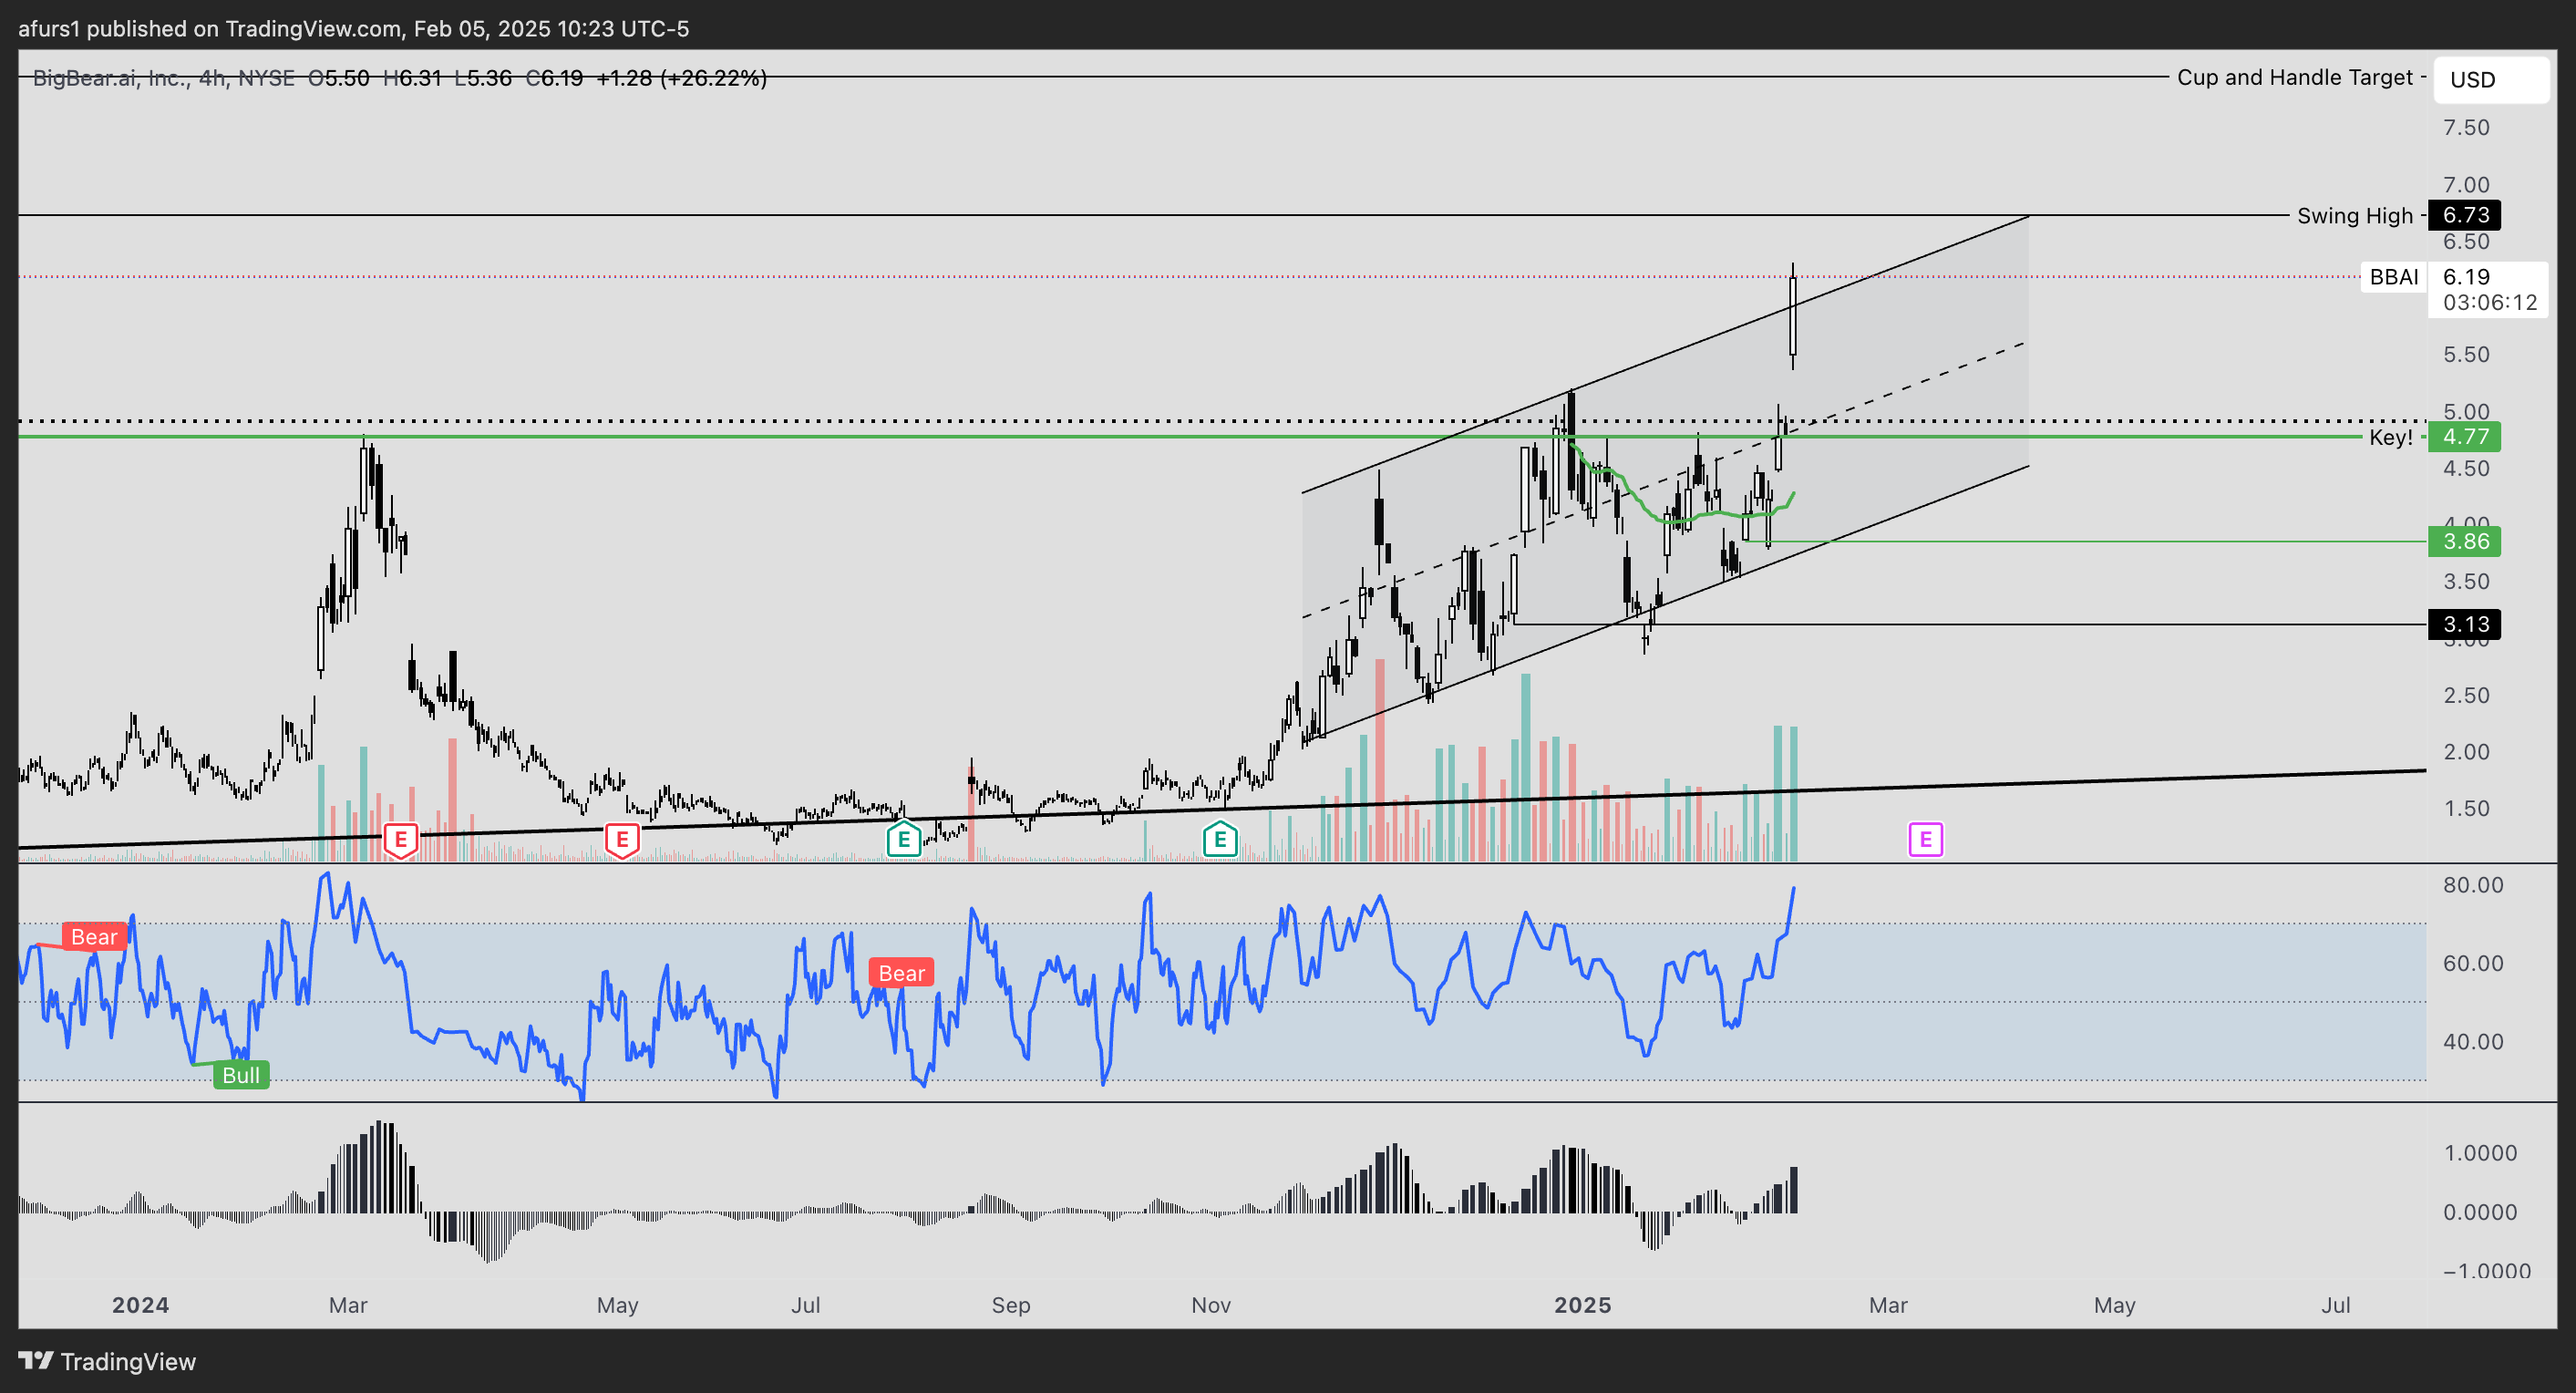Click the Swing High 6.73 price label
2576x1393 pixels.
pyautogui.click(x=2465, y=215)
